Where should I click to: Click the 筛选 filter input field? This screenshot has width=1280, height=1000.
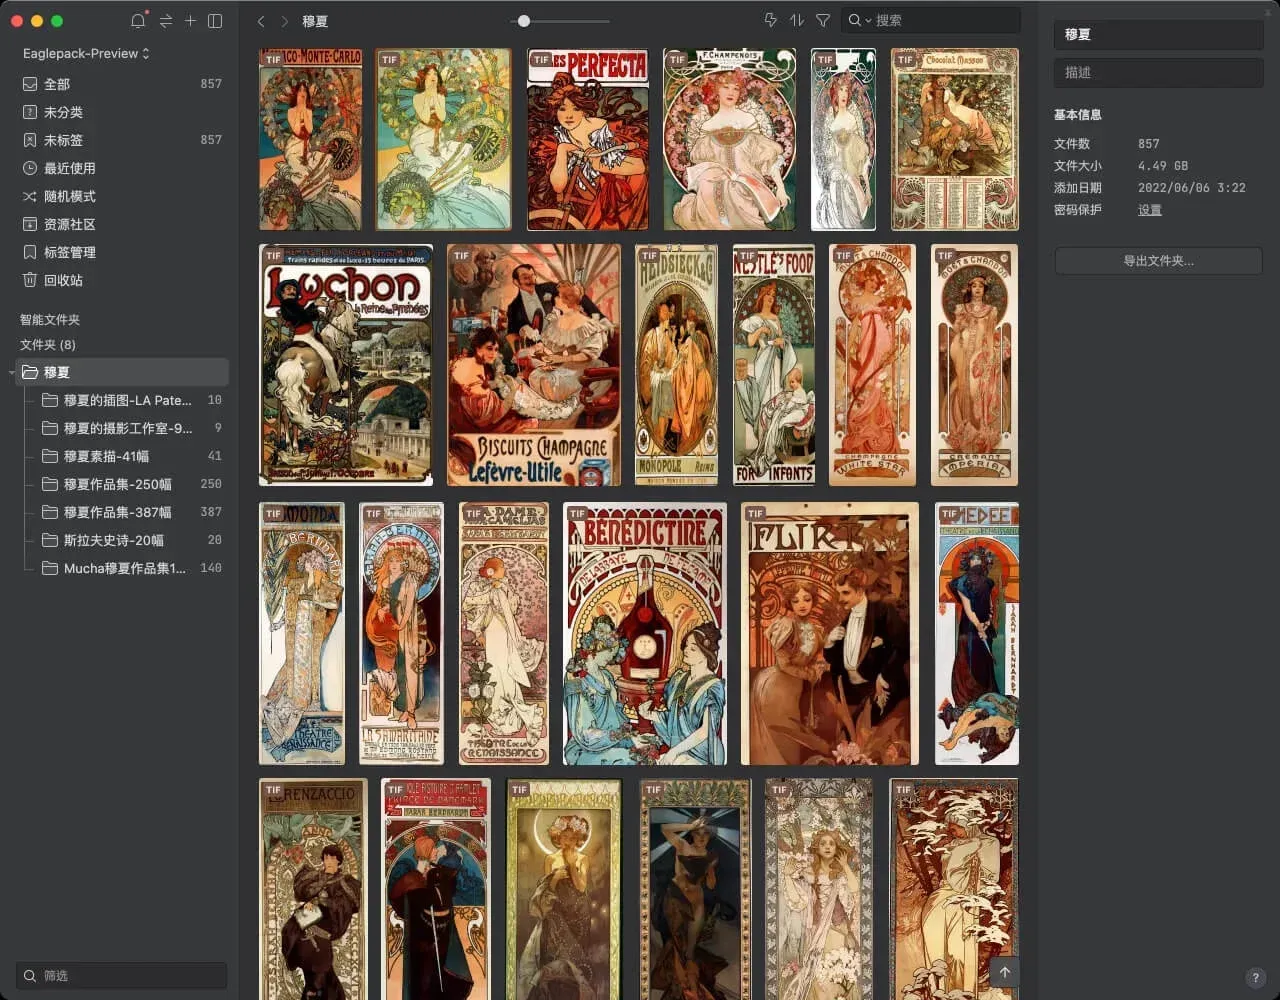coord(122,976)
